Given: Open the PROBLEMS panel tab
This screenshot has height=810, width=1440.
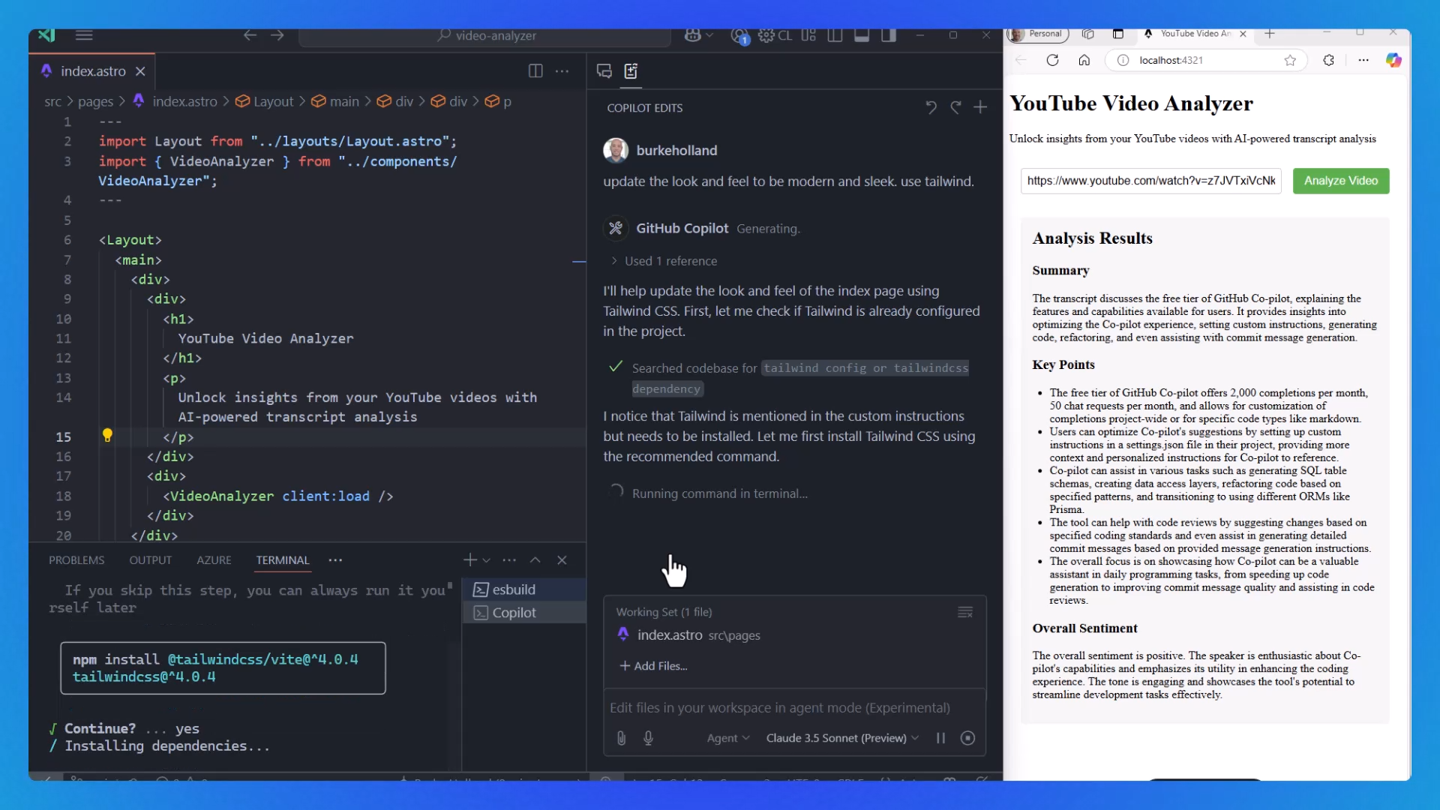Looking at the screenshot, I should (76, 560).
